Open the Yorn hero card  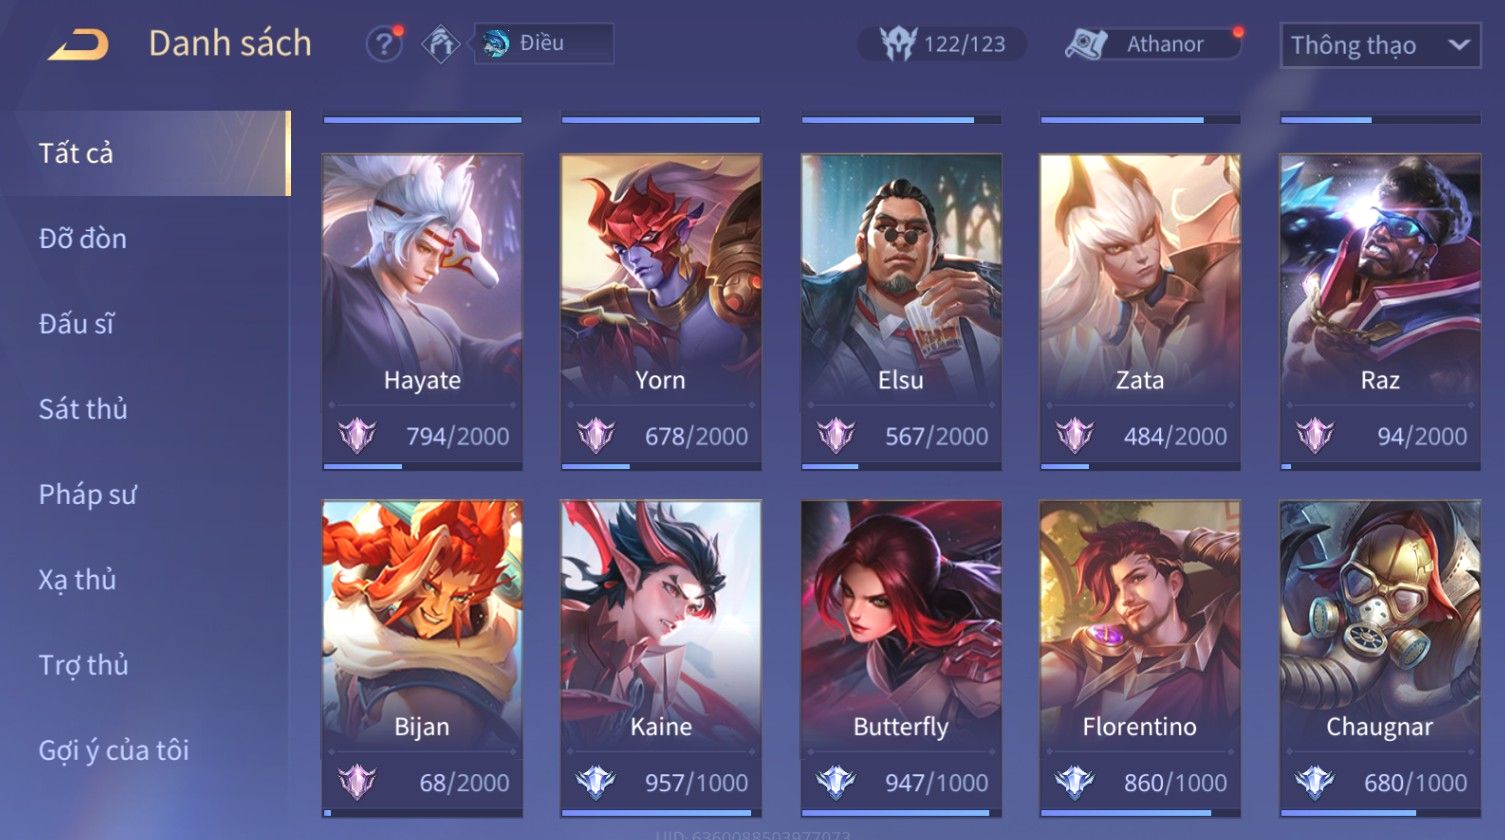point(661,312)
